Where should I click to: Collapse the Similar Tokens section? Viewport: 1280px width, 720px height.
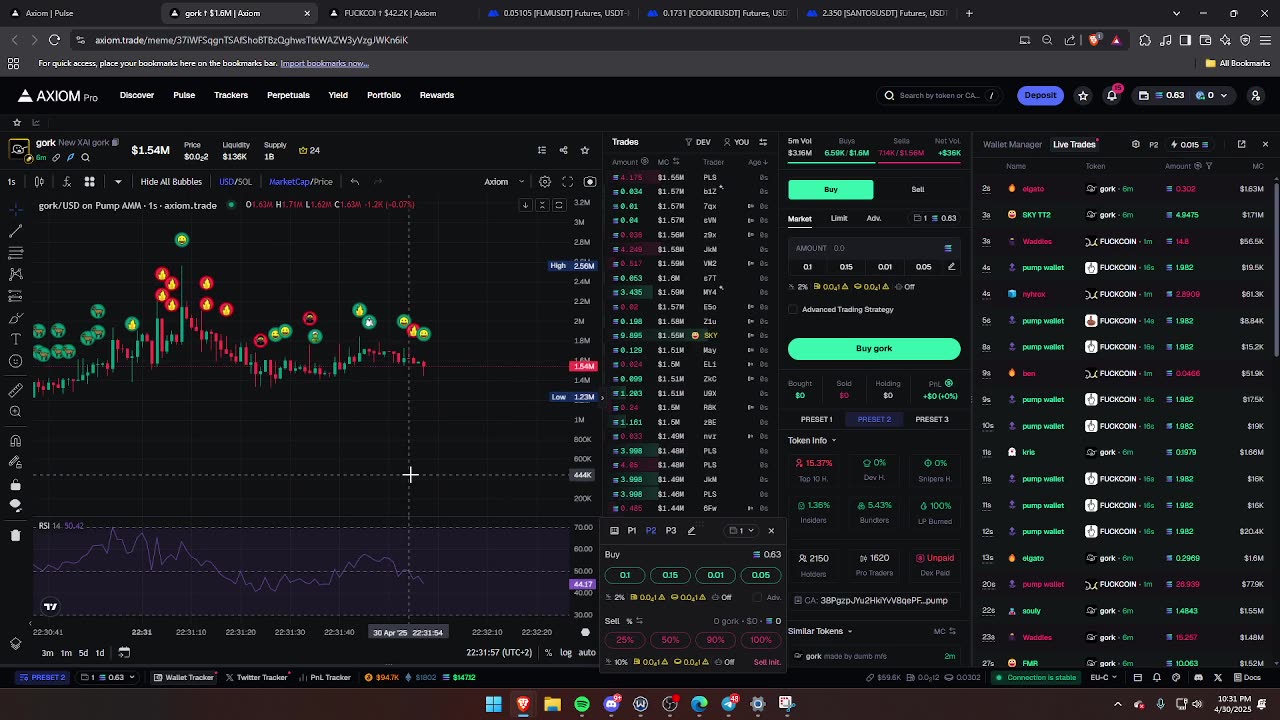[x=820, y=632]
